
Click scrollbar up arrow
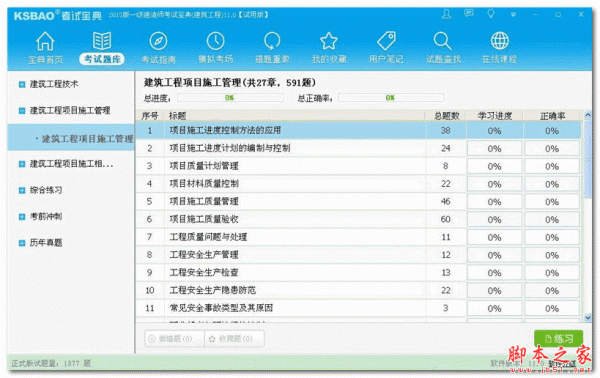pyautogui.click(x=588, y=115)
